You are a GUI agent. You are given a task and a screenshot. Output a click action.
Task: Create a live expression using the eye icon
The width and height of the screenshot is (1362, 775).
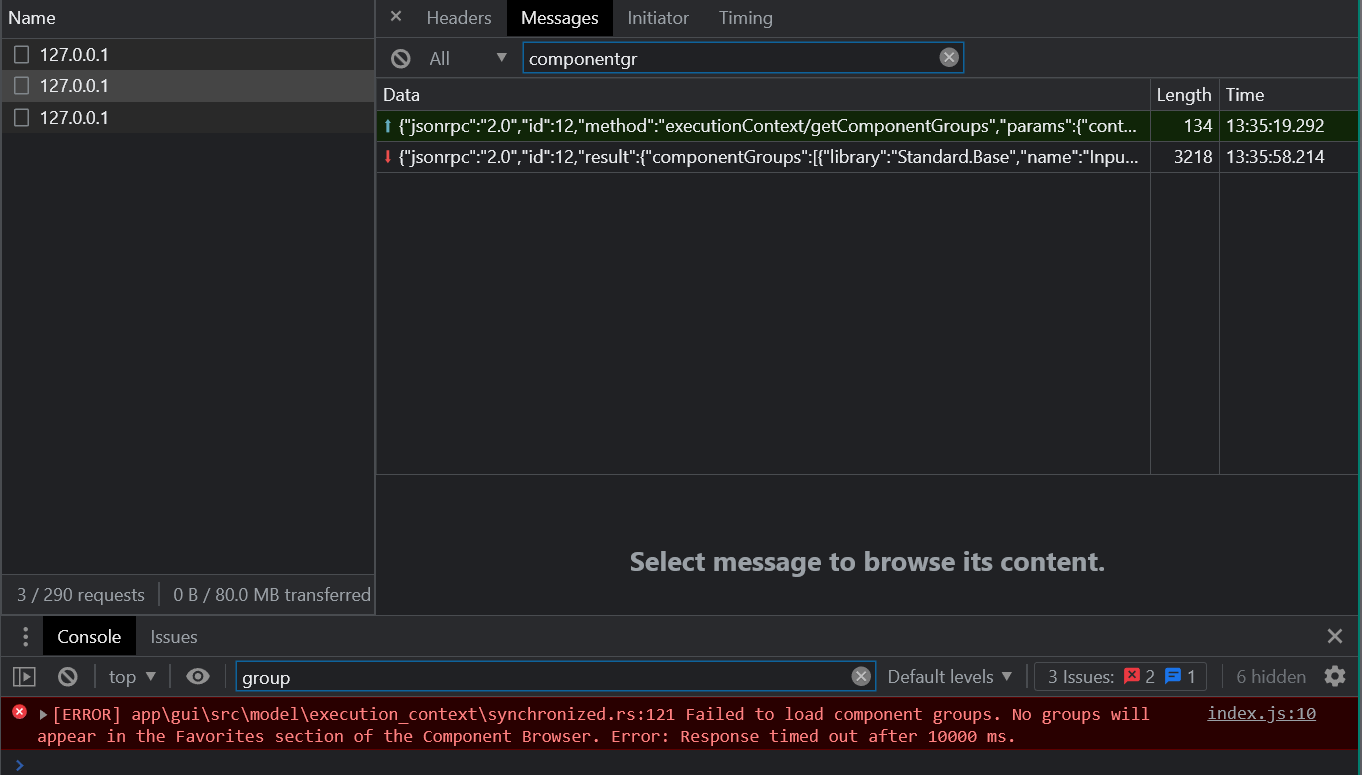pyautogui.click(x=197, y=676)
